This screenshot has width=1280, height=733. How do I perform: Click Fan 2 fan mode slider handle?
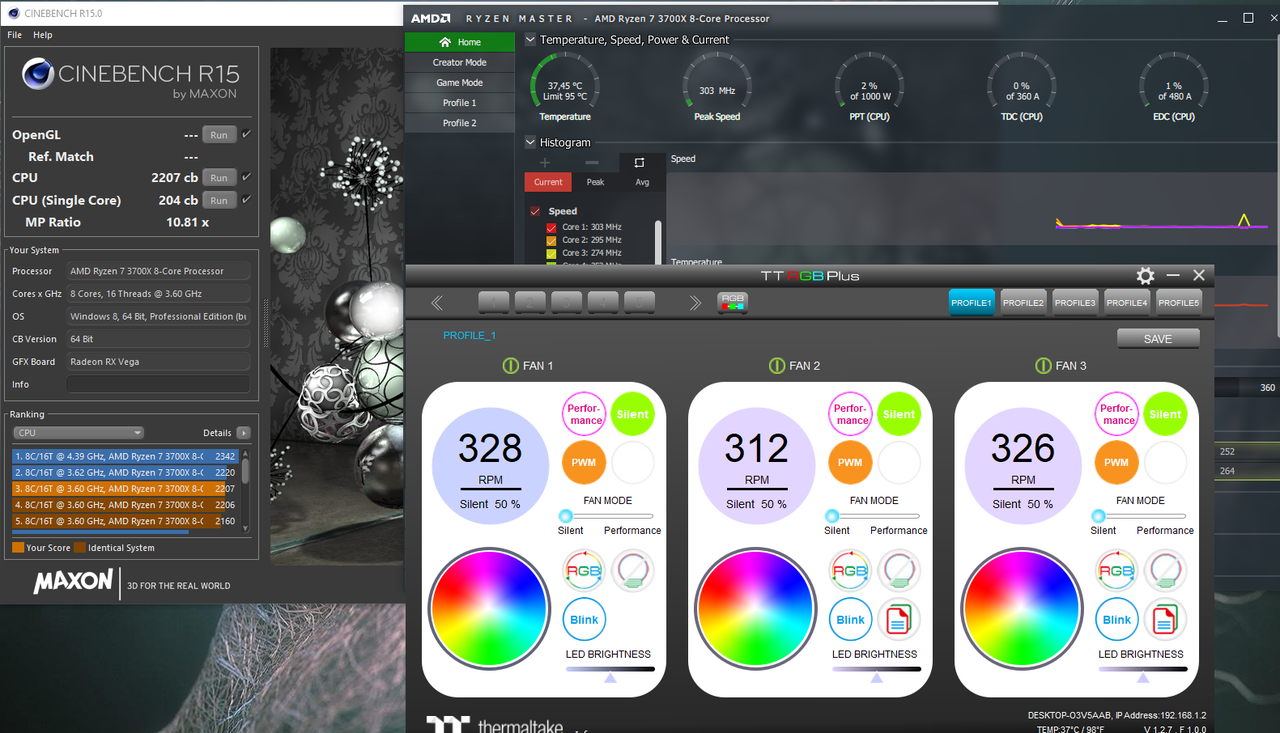(x=832, y=515)
